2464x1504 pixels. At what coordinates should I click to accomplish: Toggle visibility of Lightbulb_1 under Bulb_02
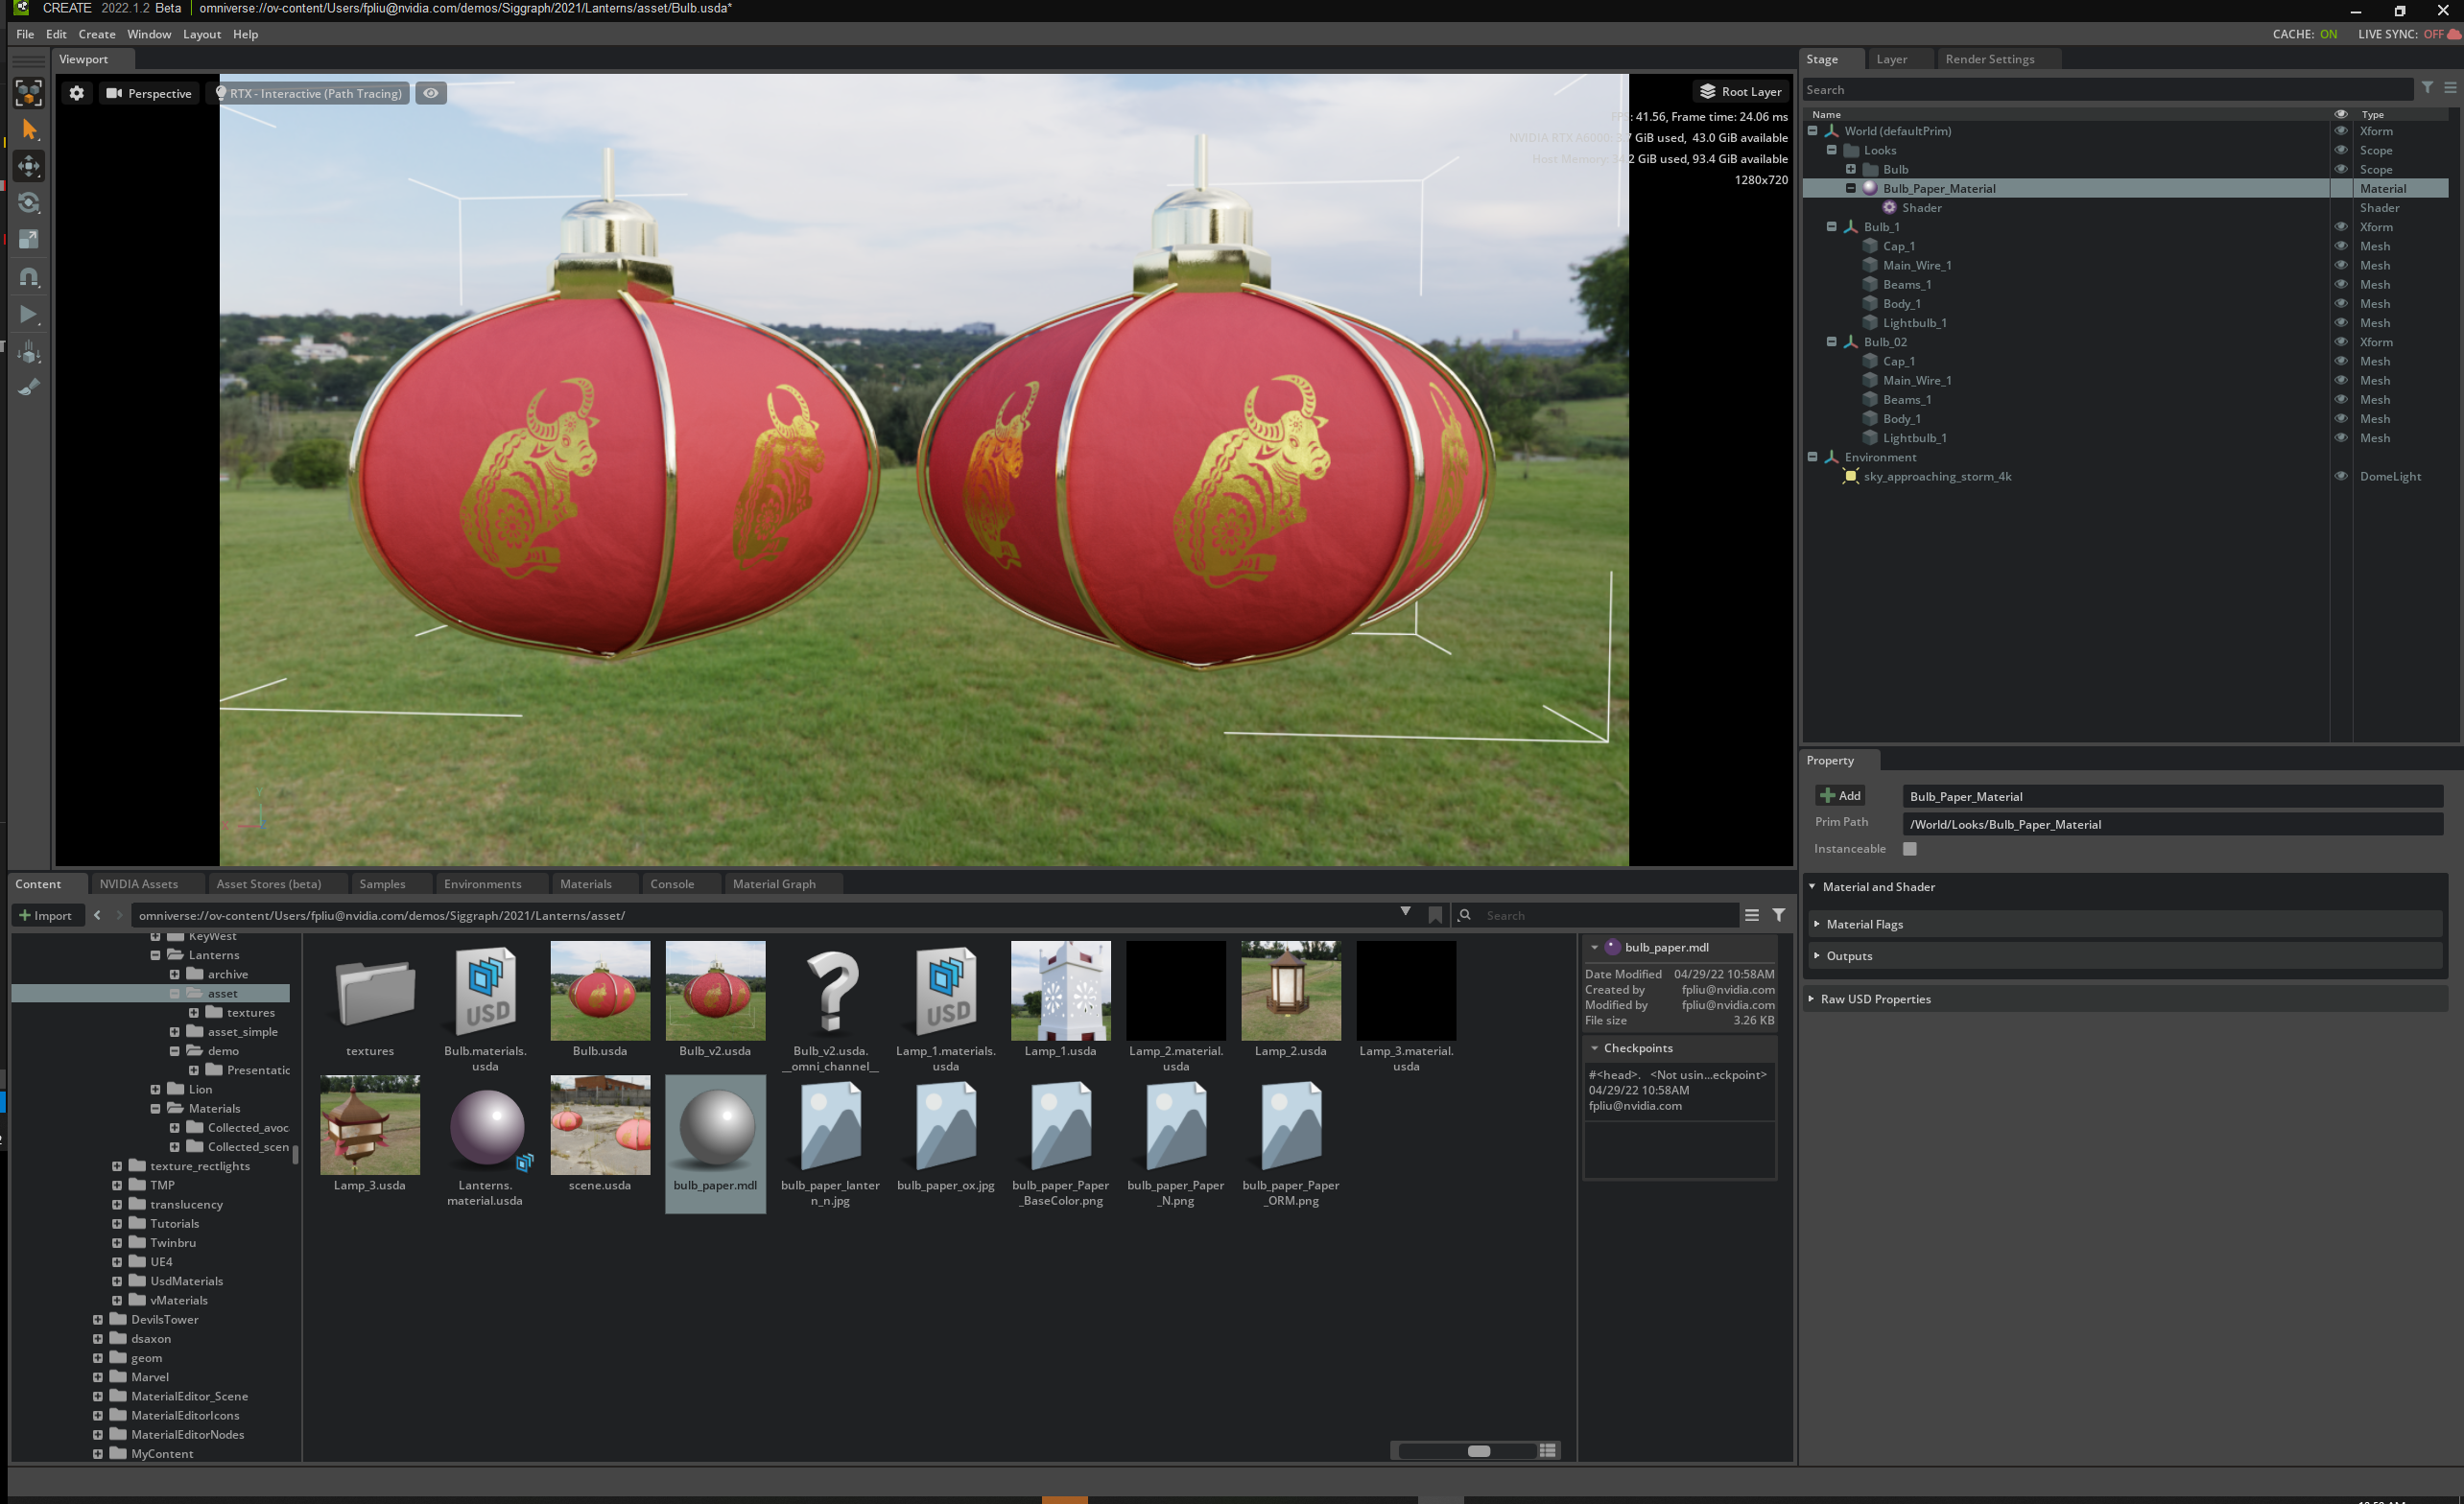[x=2341, y=438]
